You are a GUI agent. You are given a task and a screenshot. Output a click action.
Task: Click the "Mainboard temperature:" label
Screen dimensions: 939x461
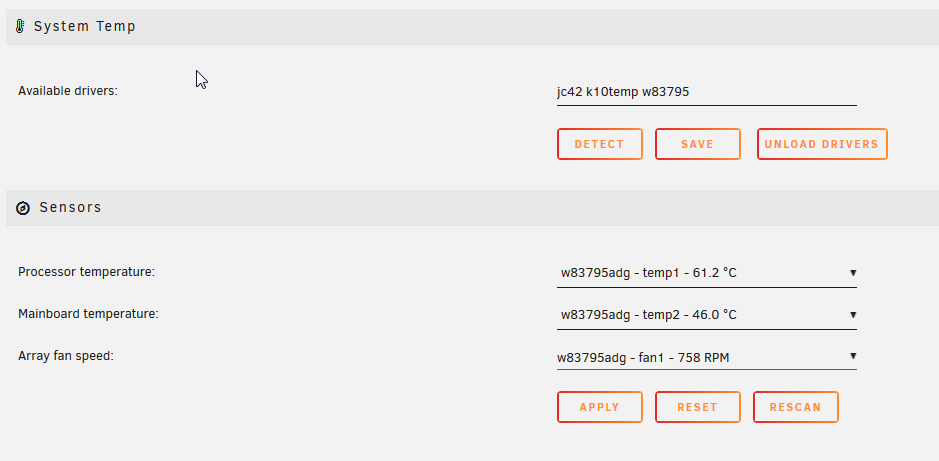tap(88, 314)
